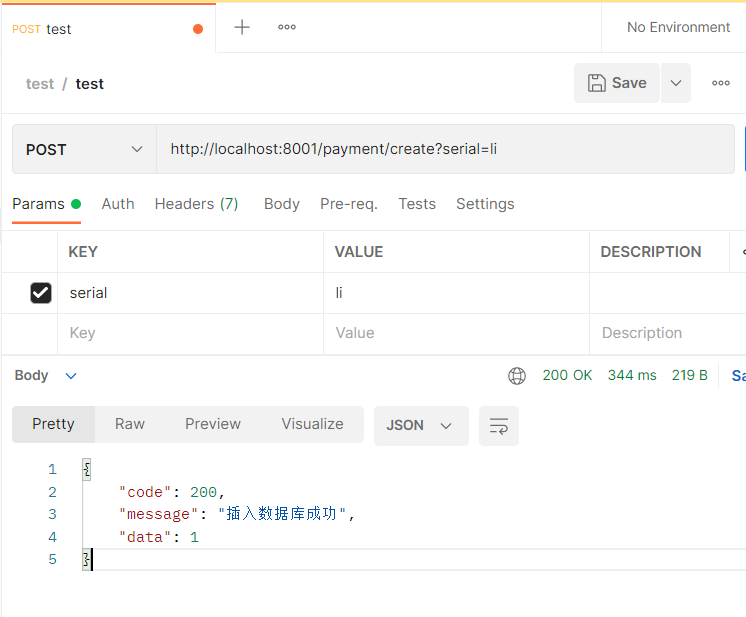Click closing brace on line 5
The width and height of the screenshot is (746, 617).
pyautogui.click(x=87, y=559)
